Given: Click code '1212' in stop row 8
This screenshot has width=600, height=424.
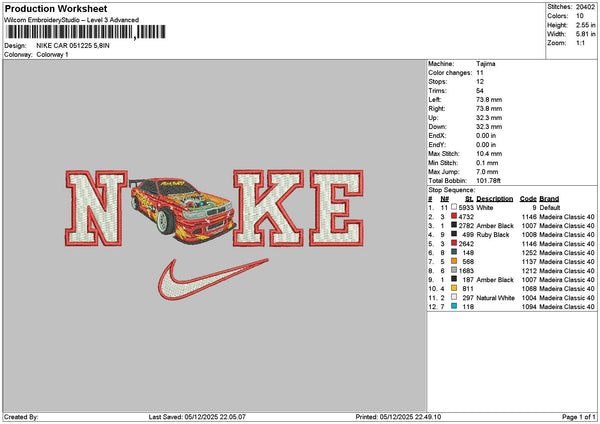Looking at the screenshot, I should point(529,271).
